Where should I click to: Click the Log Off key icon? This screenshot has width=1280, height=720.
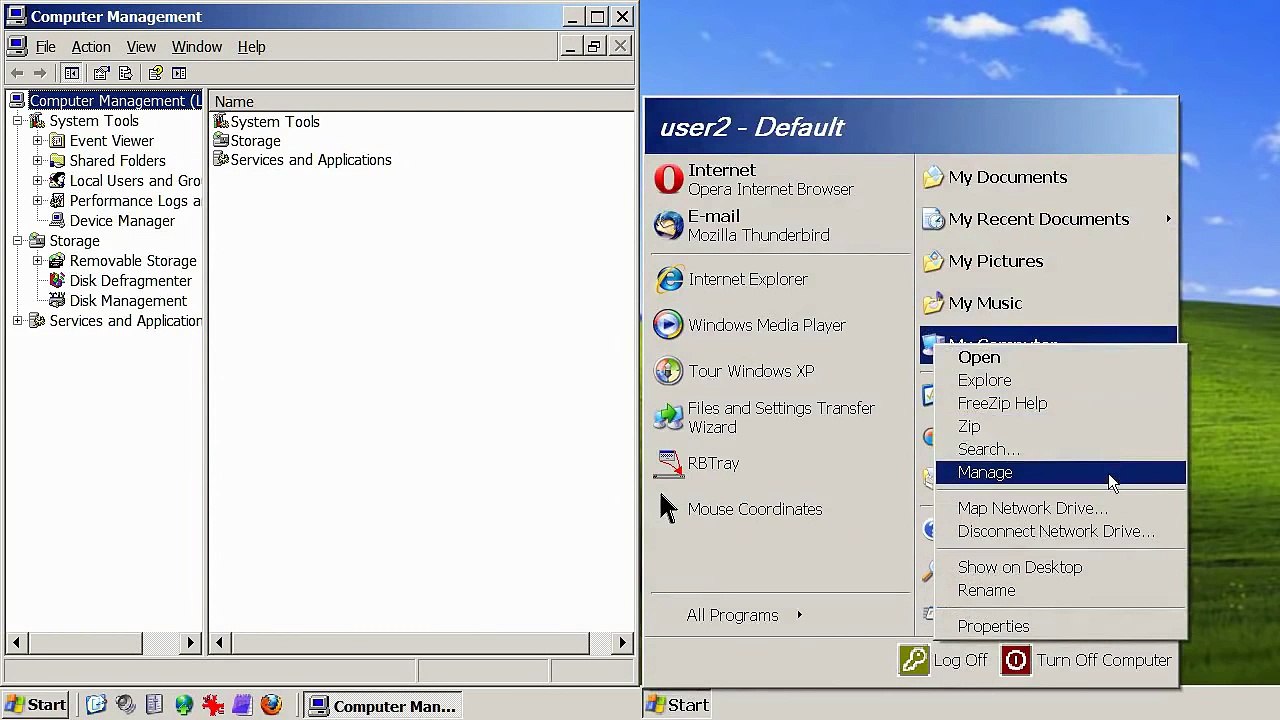pos(914,660)
